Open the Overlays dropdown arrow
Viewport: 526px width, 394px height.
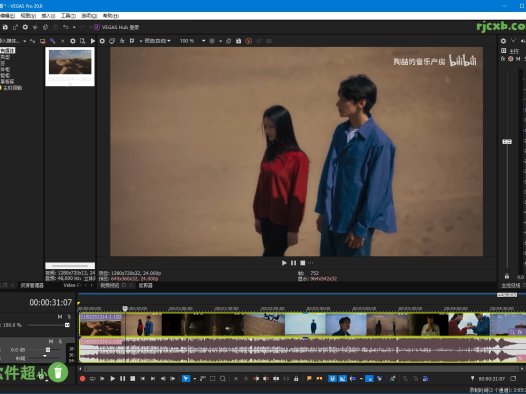pos(220,41)
